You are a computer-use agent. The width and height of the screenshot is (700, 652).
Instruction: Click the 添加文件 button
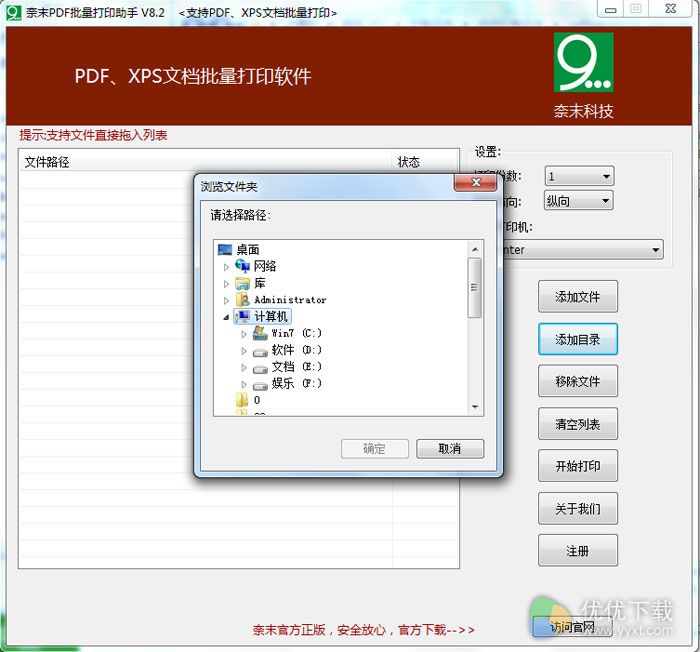coord(578,297)
